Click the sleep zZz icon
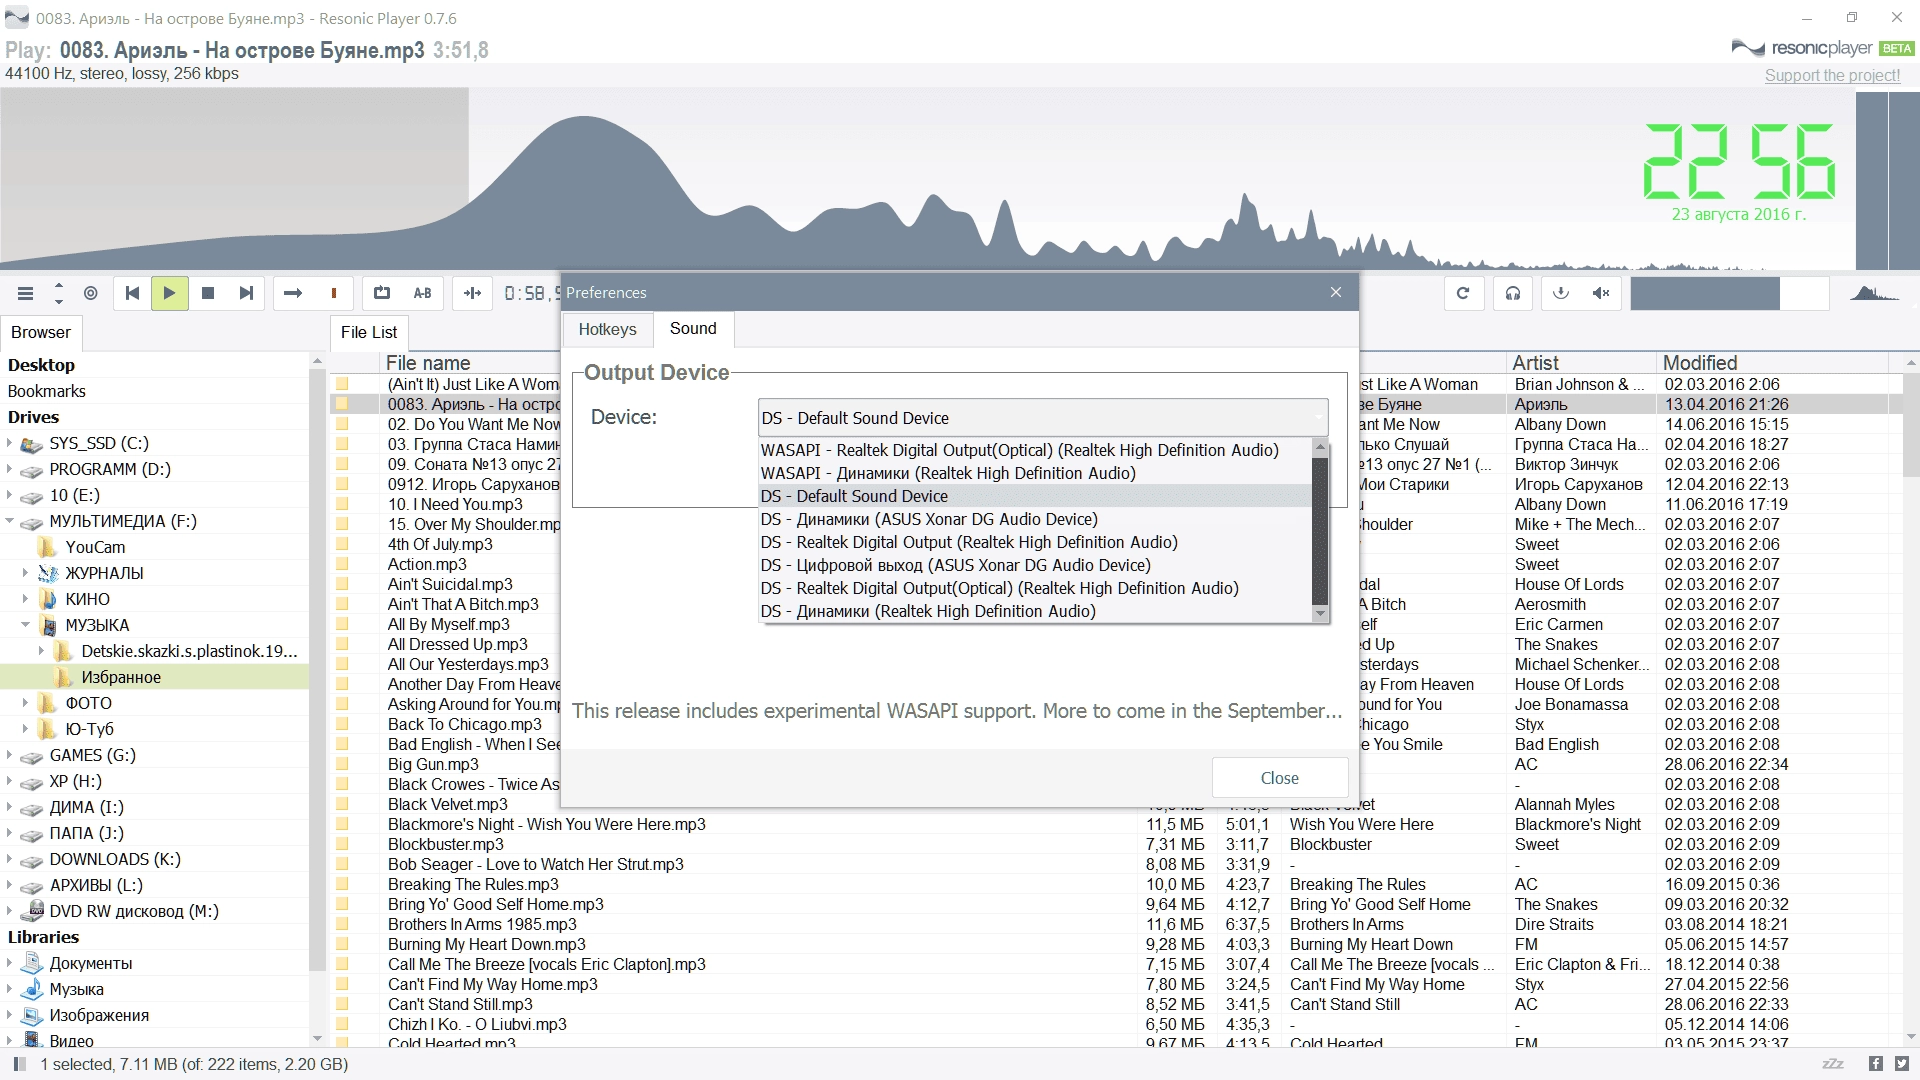 (x=1833, y=1064)
